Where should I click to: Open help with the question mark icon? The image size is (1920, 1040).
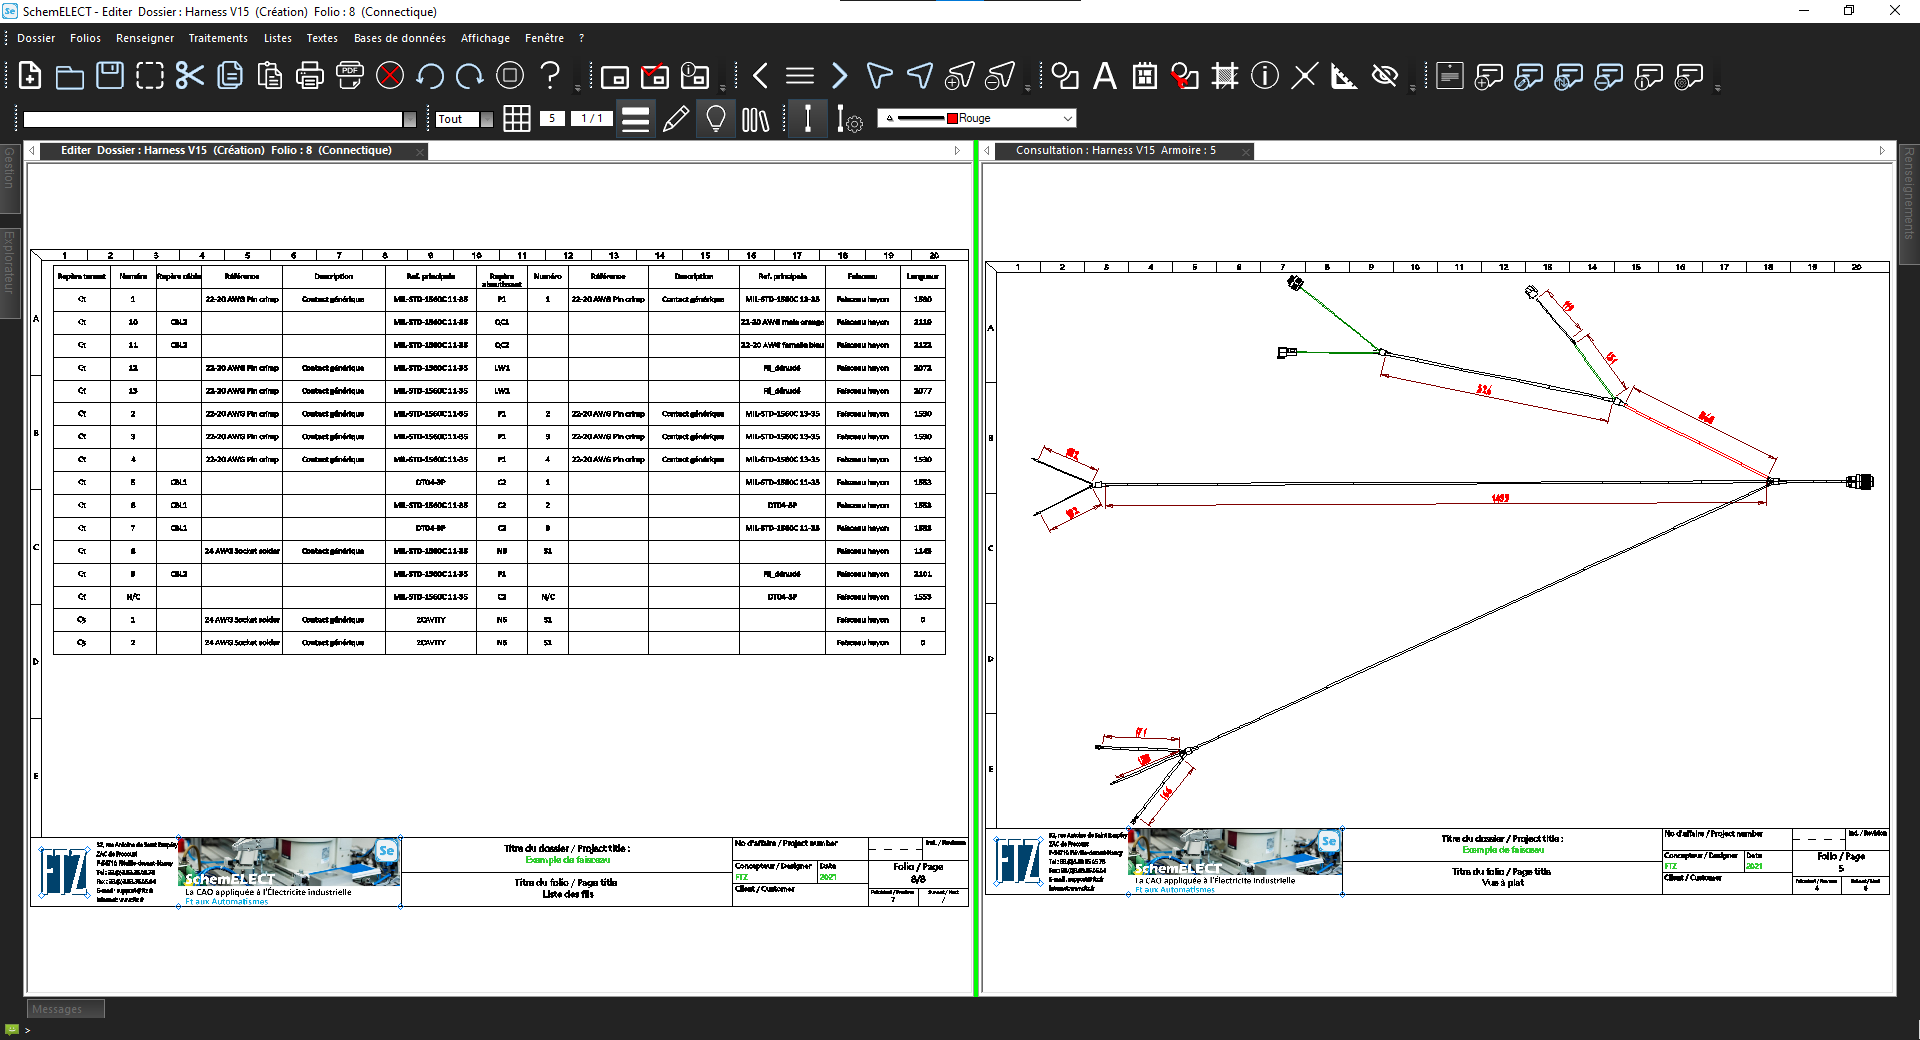(550, 76)
